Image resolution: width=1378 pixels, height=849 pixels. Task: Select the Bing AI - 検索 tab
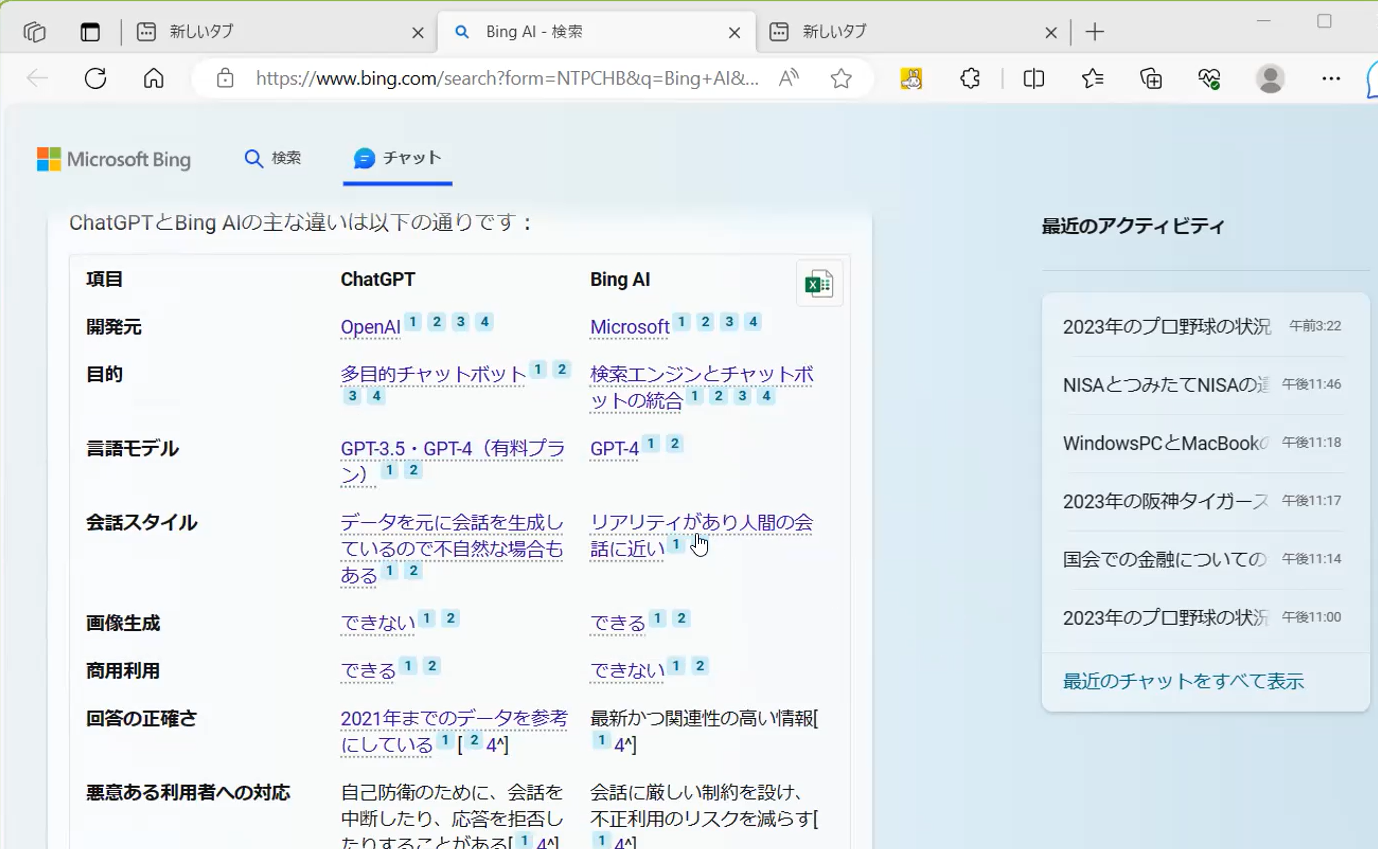597,32
